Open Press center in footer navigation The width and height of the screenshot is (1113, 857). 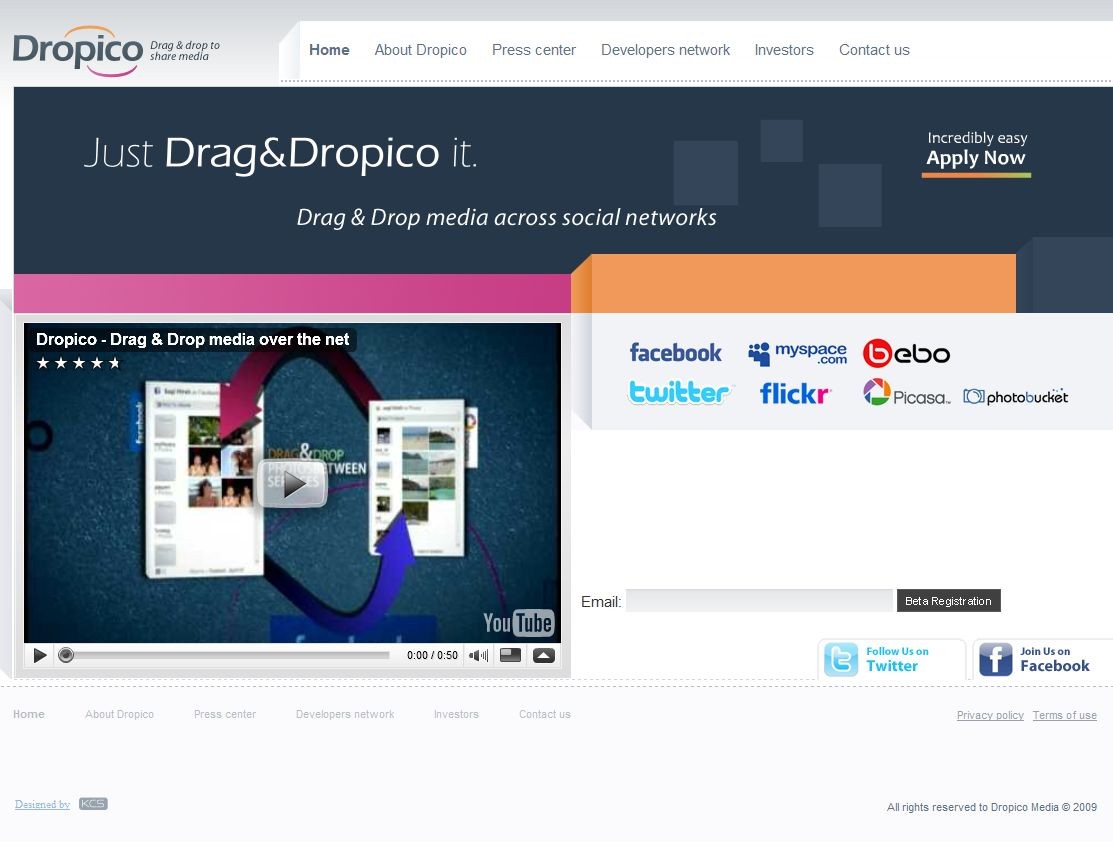tap(225, 714)
